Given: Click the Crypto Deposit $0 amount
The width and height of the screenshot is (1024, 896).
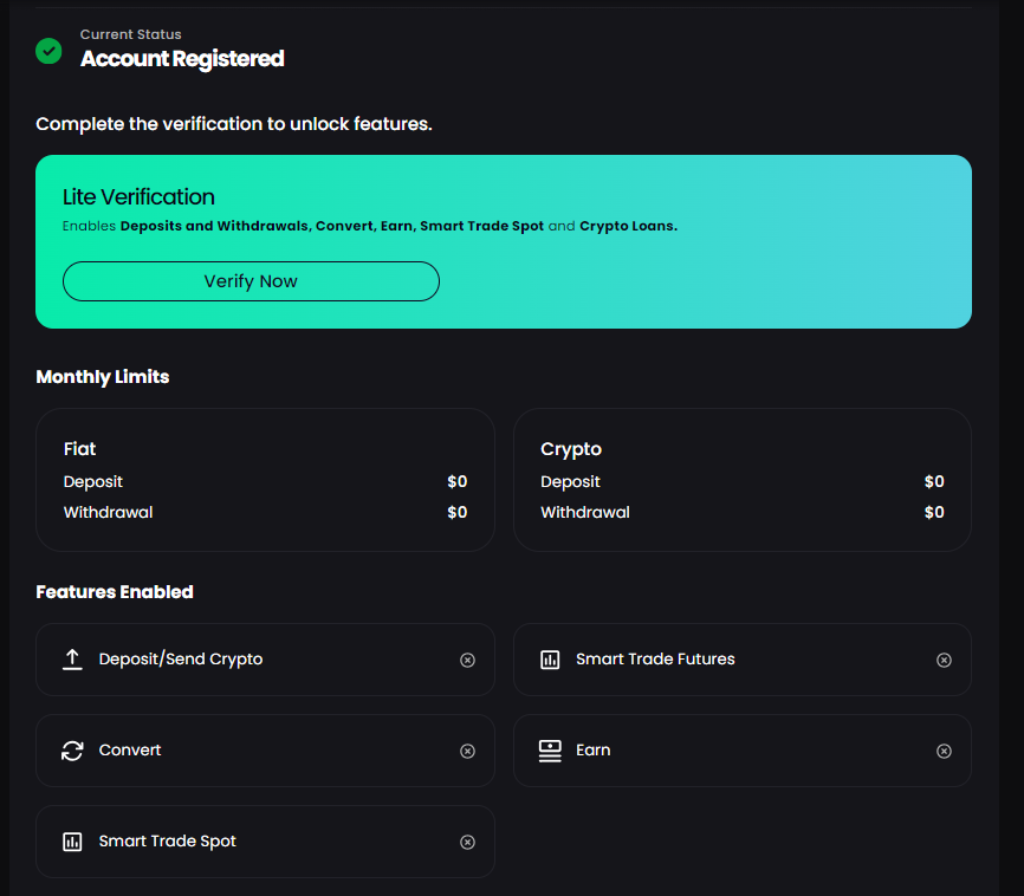Looking at the screenshot, I should click(934, 482).
